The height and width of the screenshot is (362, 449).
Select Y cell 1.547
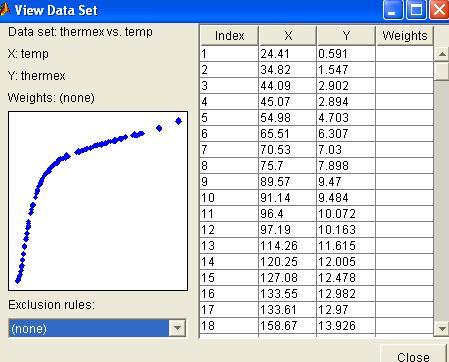pos(346,70)
